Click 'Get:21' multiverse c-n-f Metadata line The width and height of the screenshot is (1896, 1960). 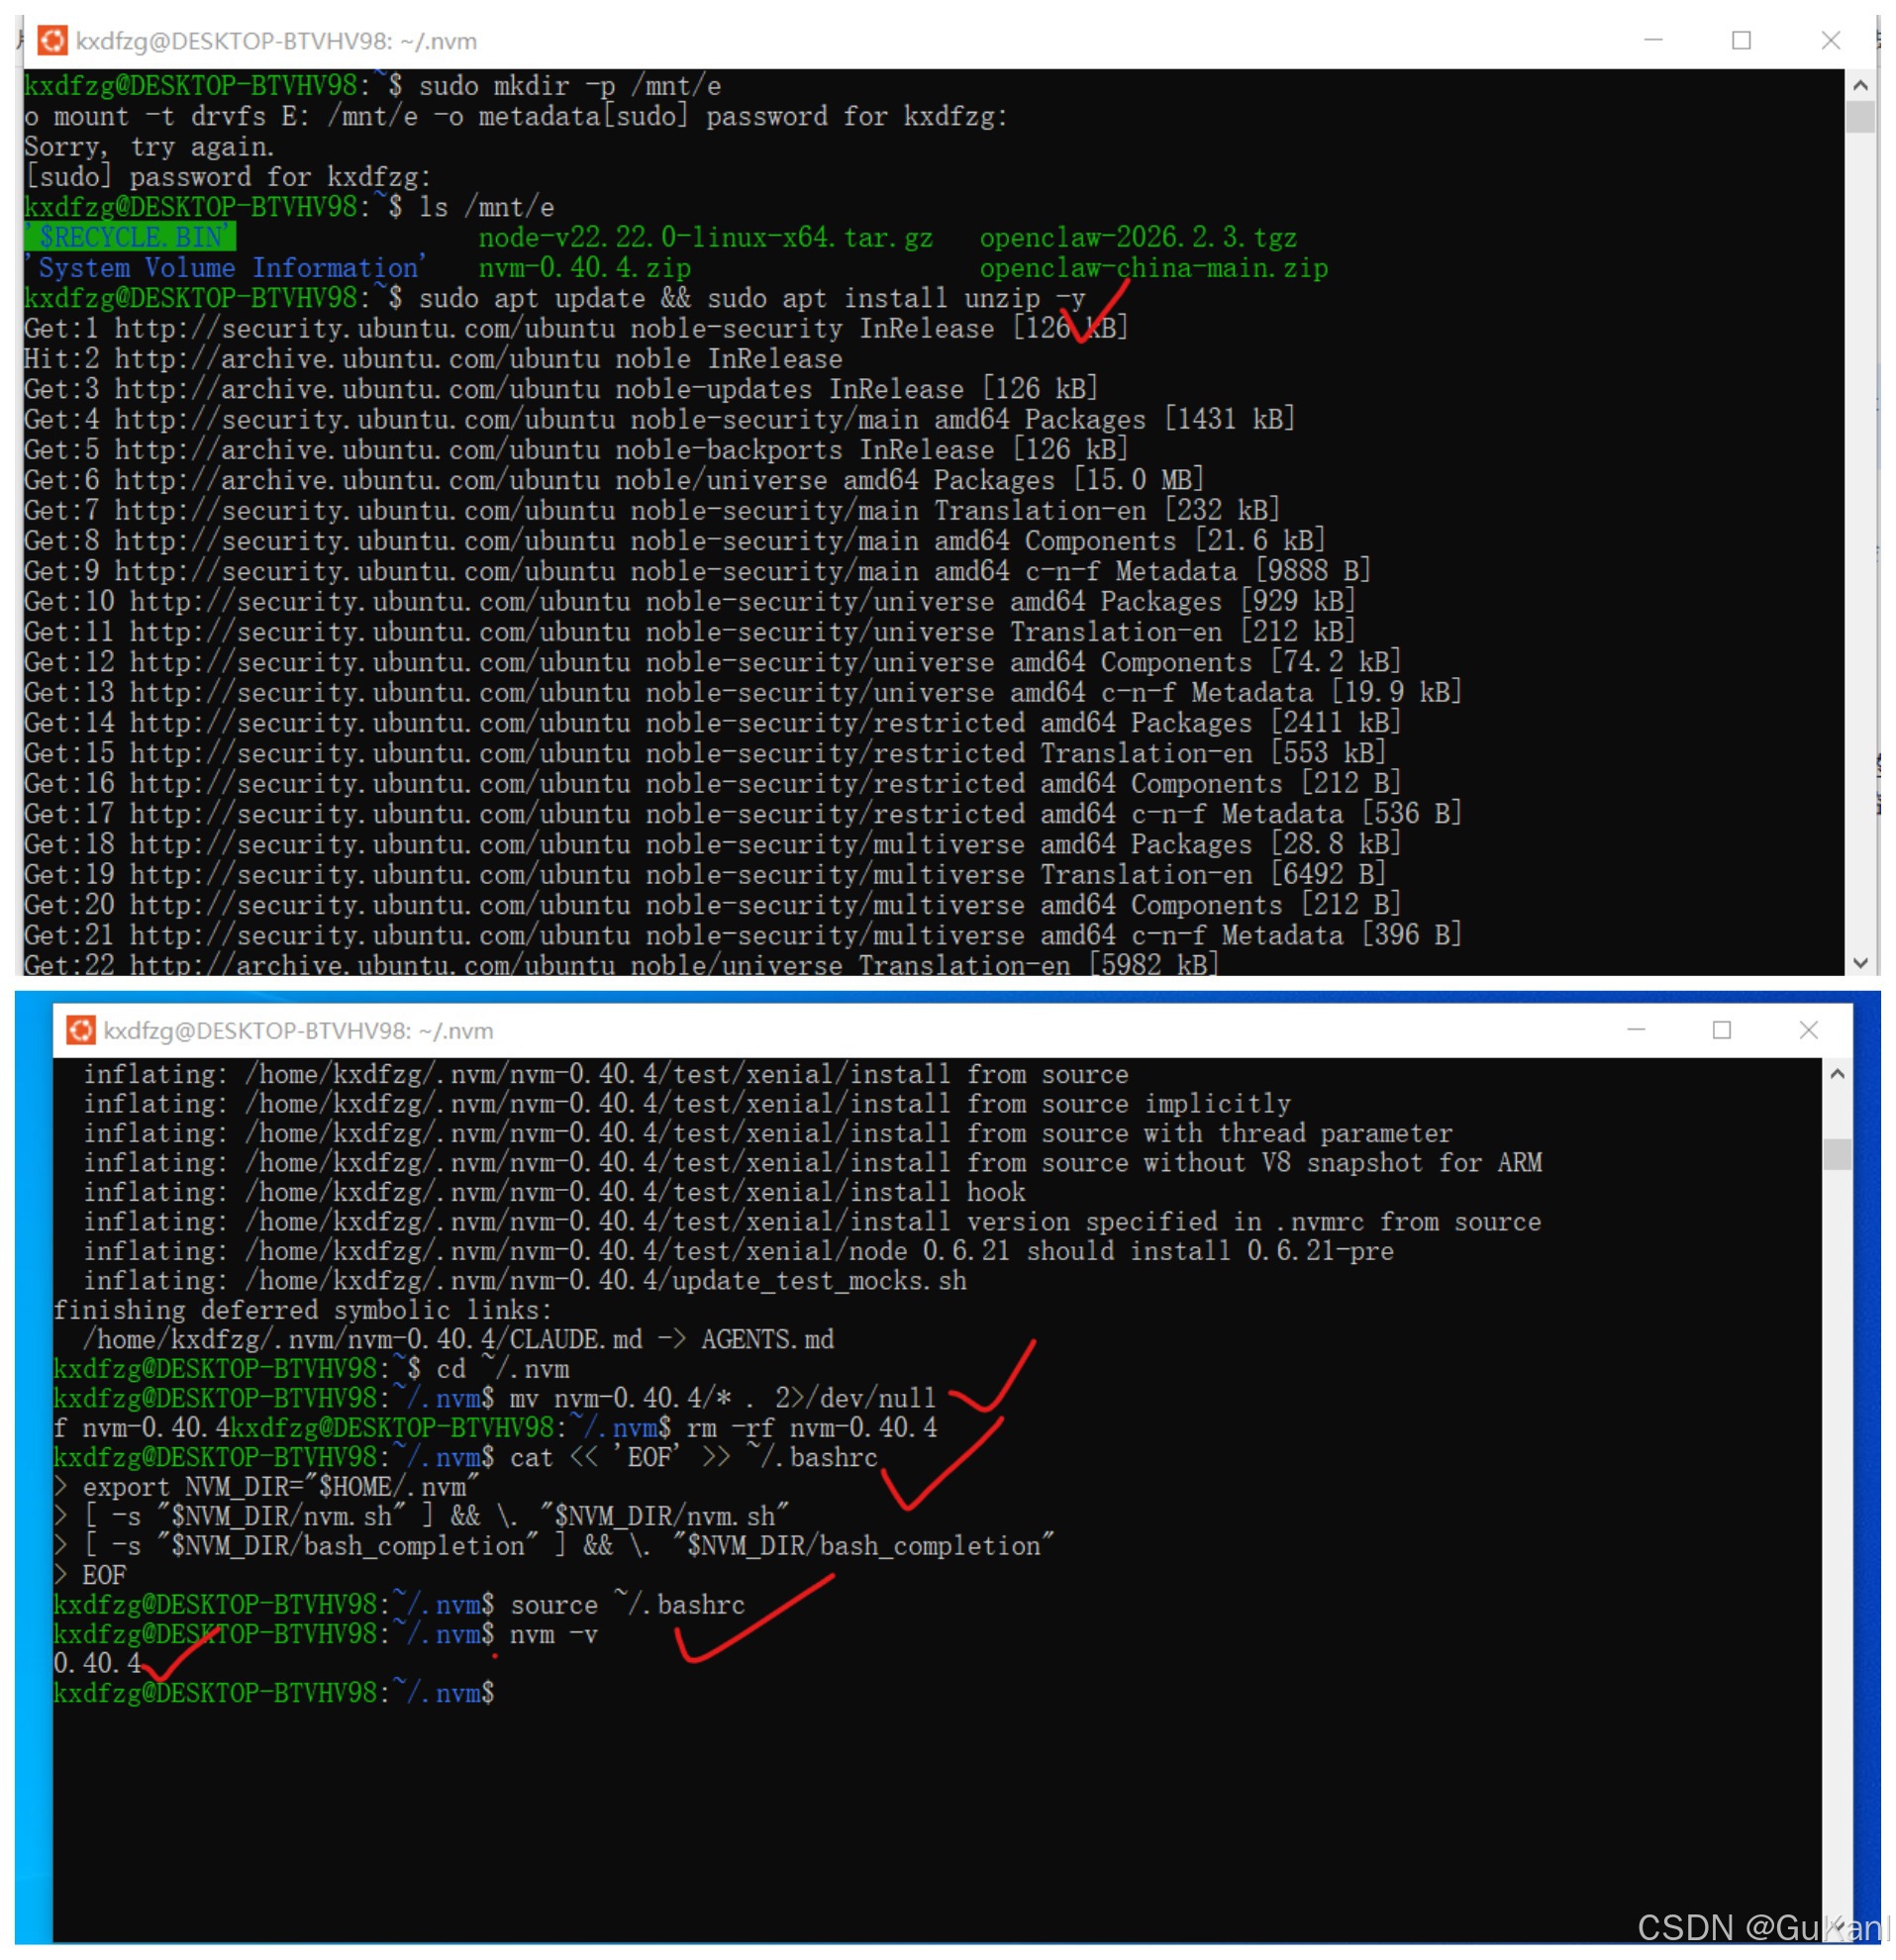(742, 935)
